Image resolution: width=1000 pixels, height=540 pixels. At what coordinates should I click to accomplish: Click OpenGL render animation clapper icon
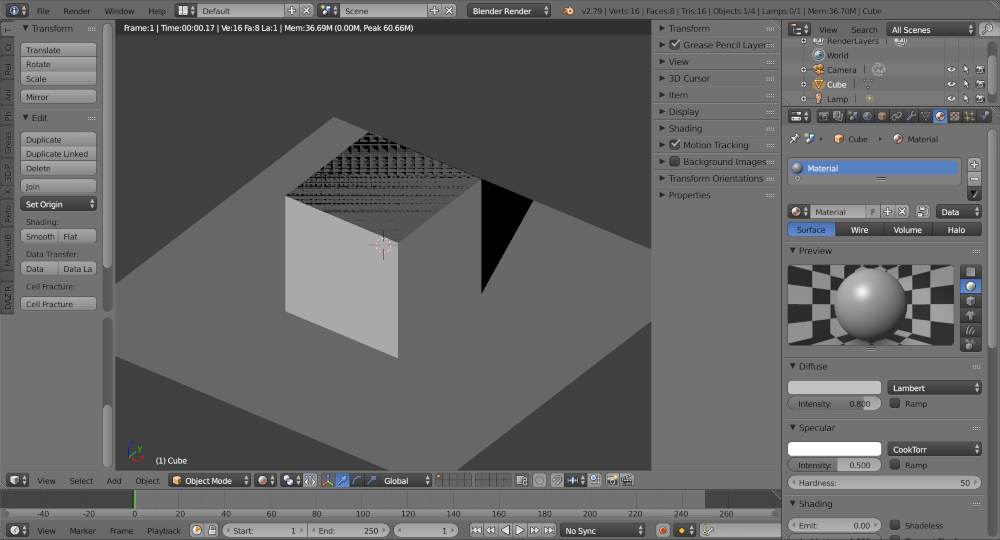pos(627,481)
